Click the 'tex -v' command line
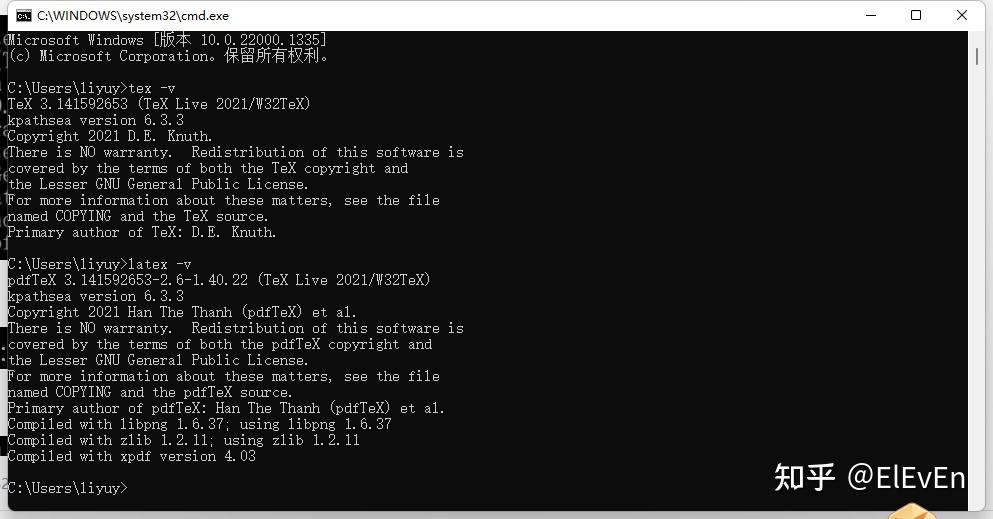The width and height of the screenshot is (993, 519). [92, 88]
